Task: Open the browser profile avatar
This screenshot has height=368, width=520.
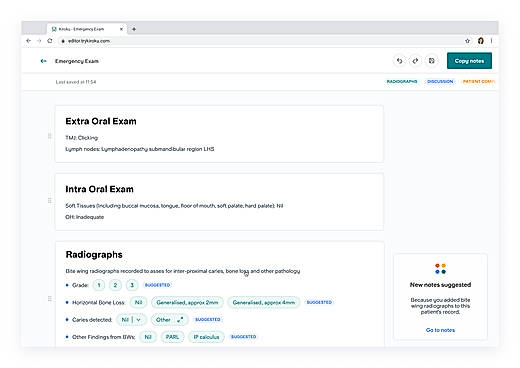Action: pos(481,41)
